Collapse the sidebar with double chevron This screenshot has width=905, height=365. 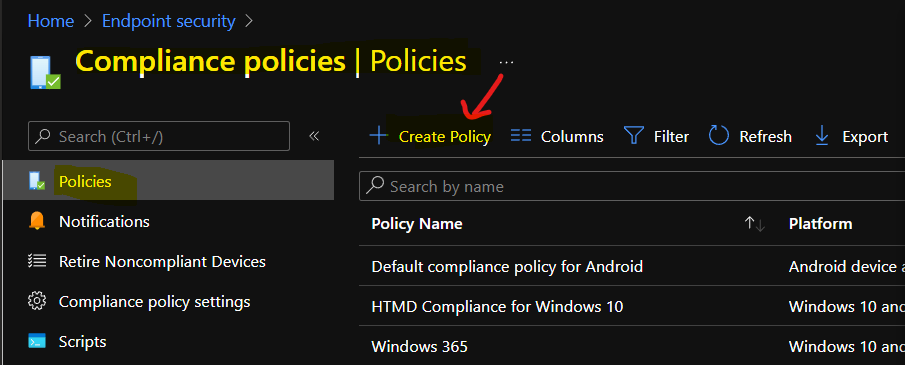(x=314, y=136)
